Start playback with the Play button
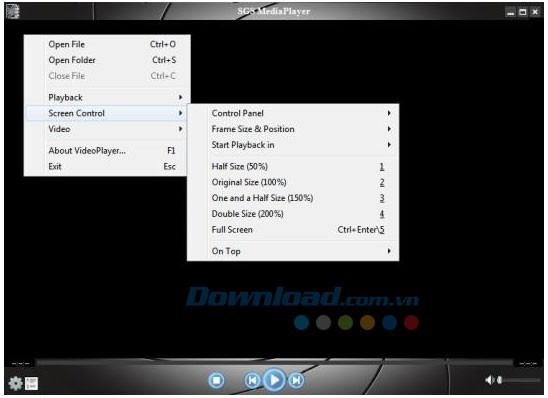Image resolution: width=548 pixels, height=398 pixels. click(274, 379)
